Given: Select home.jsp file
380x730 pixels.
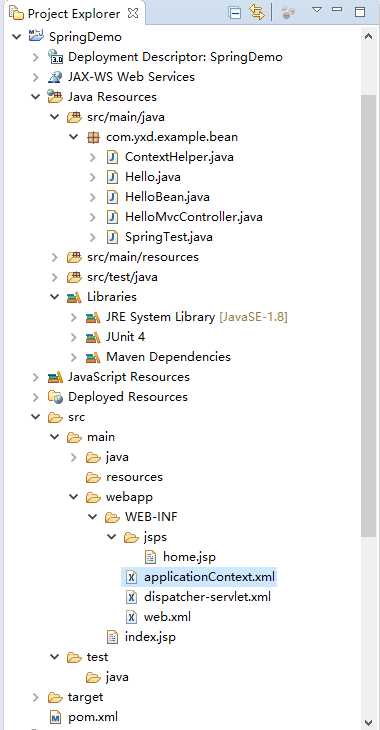Looking at the screenshot, I should [x=189, y=557].
